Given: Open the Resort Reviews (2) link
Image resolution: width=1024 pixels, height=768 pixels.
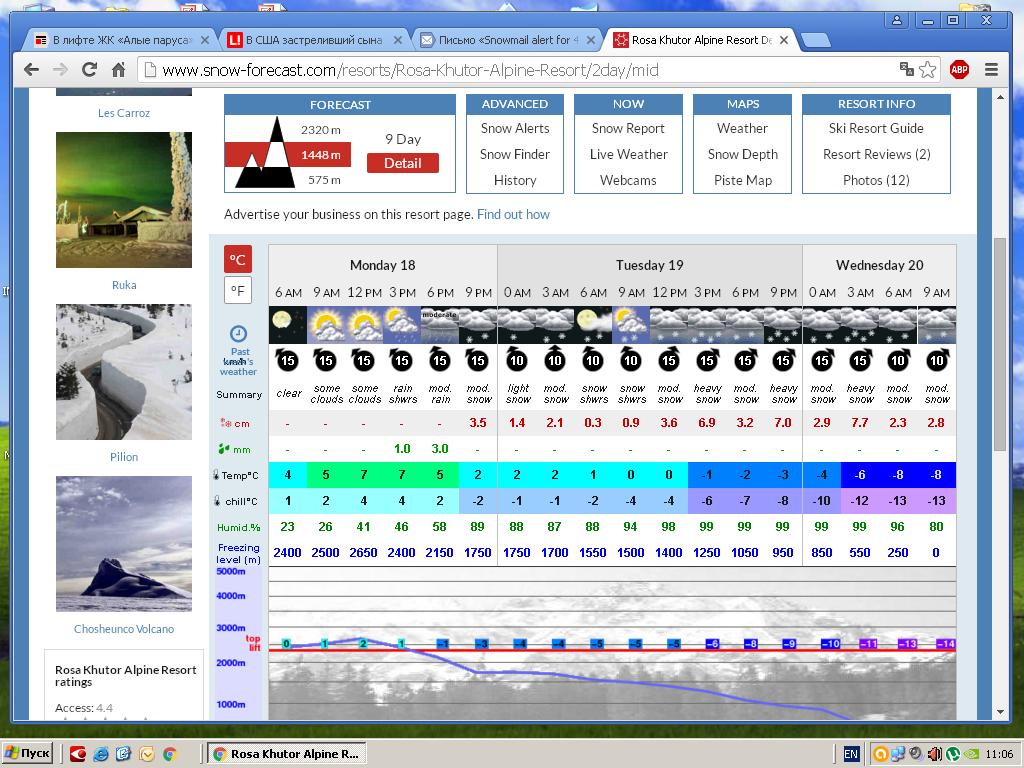Looking at the screenshot, I should (x=876, y=154).
